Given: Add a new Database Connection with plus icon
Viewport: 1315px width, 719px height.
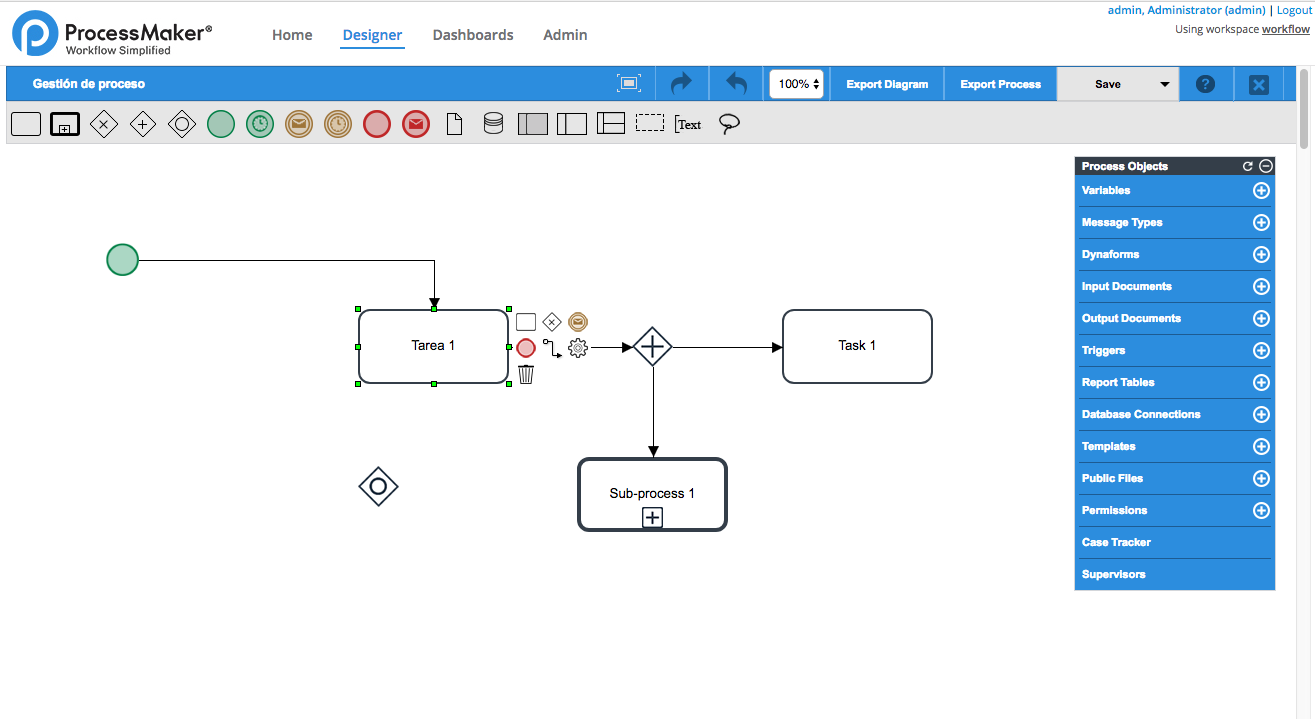Looking at the screenshot, I should point(1261,415).
